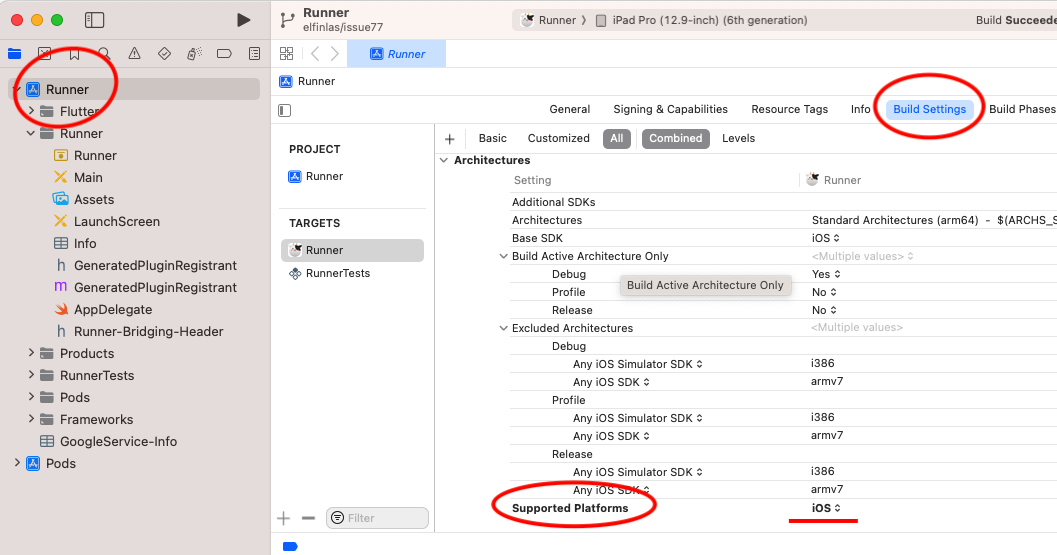Expand the Flutter folder
This screenshot has width=1057, height=555.
click(x=30, y=111)
